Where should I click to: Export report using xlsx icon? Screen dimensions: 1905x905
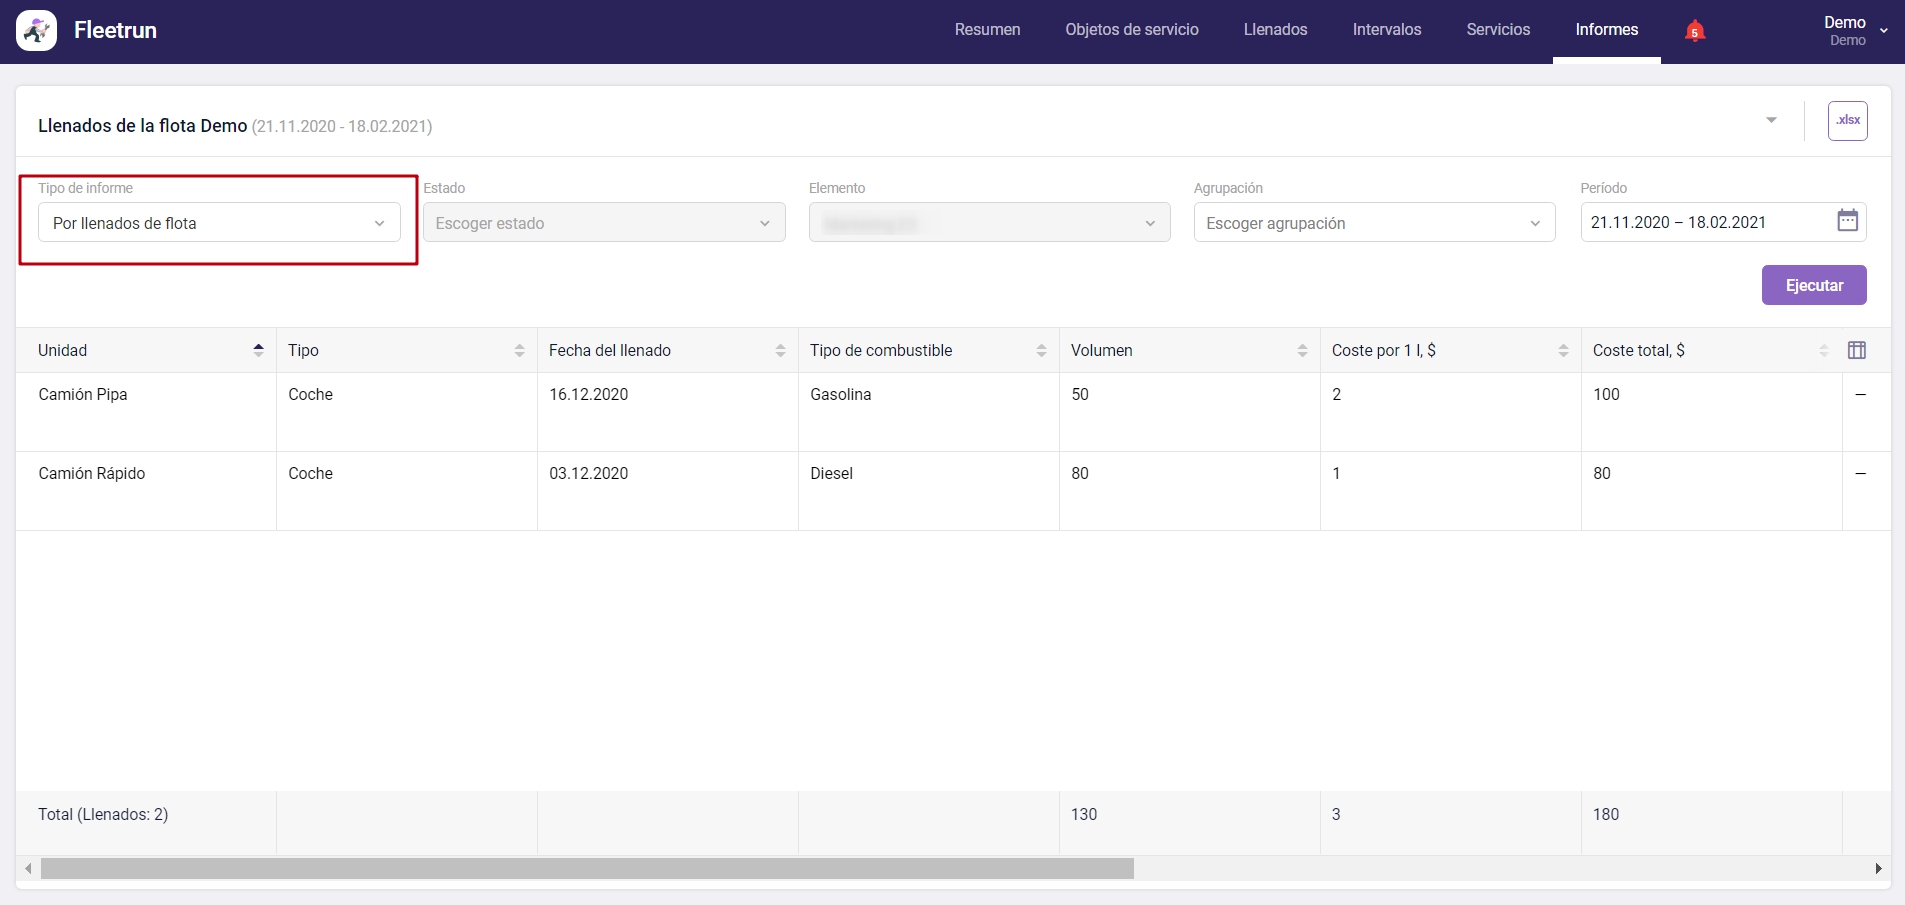(x=1847, y=121)
